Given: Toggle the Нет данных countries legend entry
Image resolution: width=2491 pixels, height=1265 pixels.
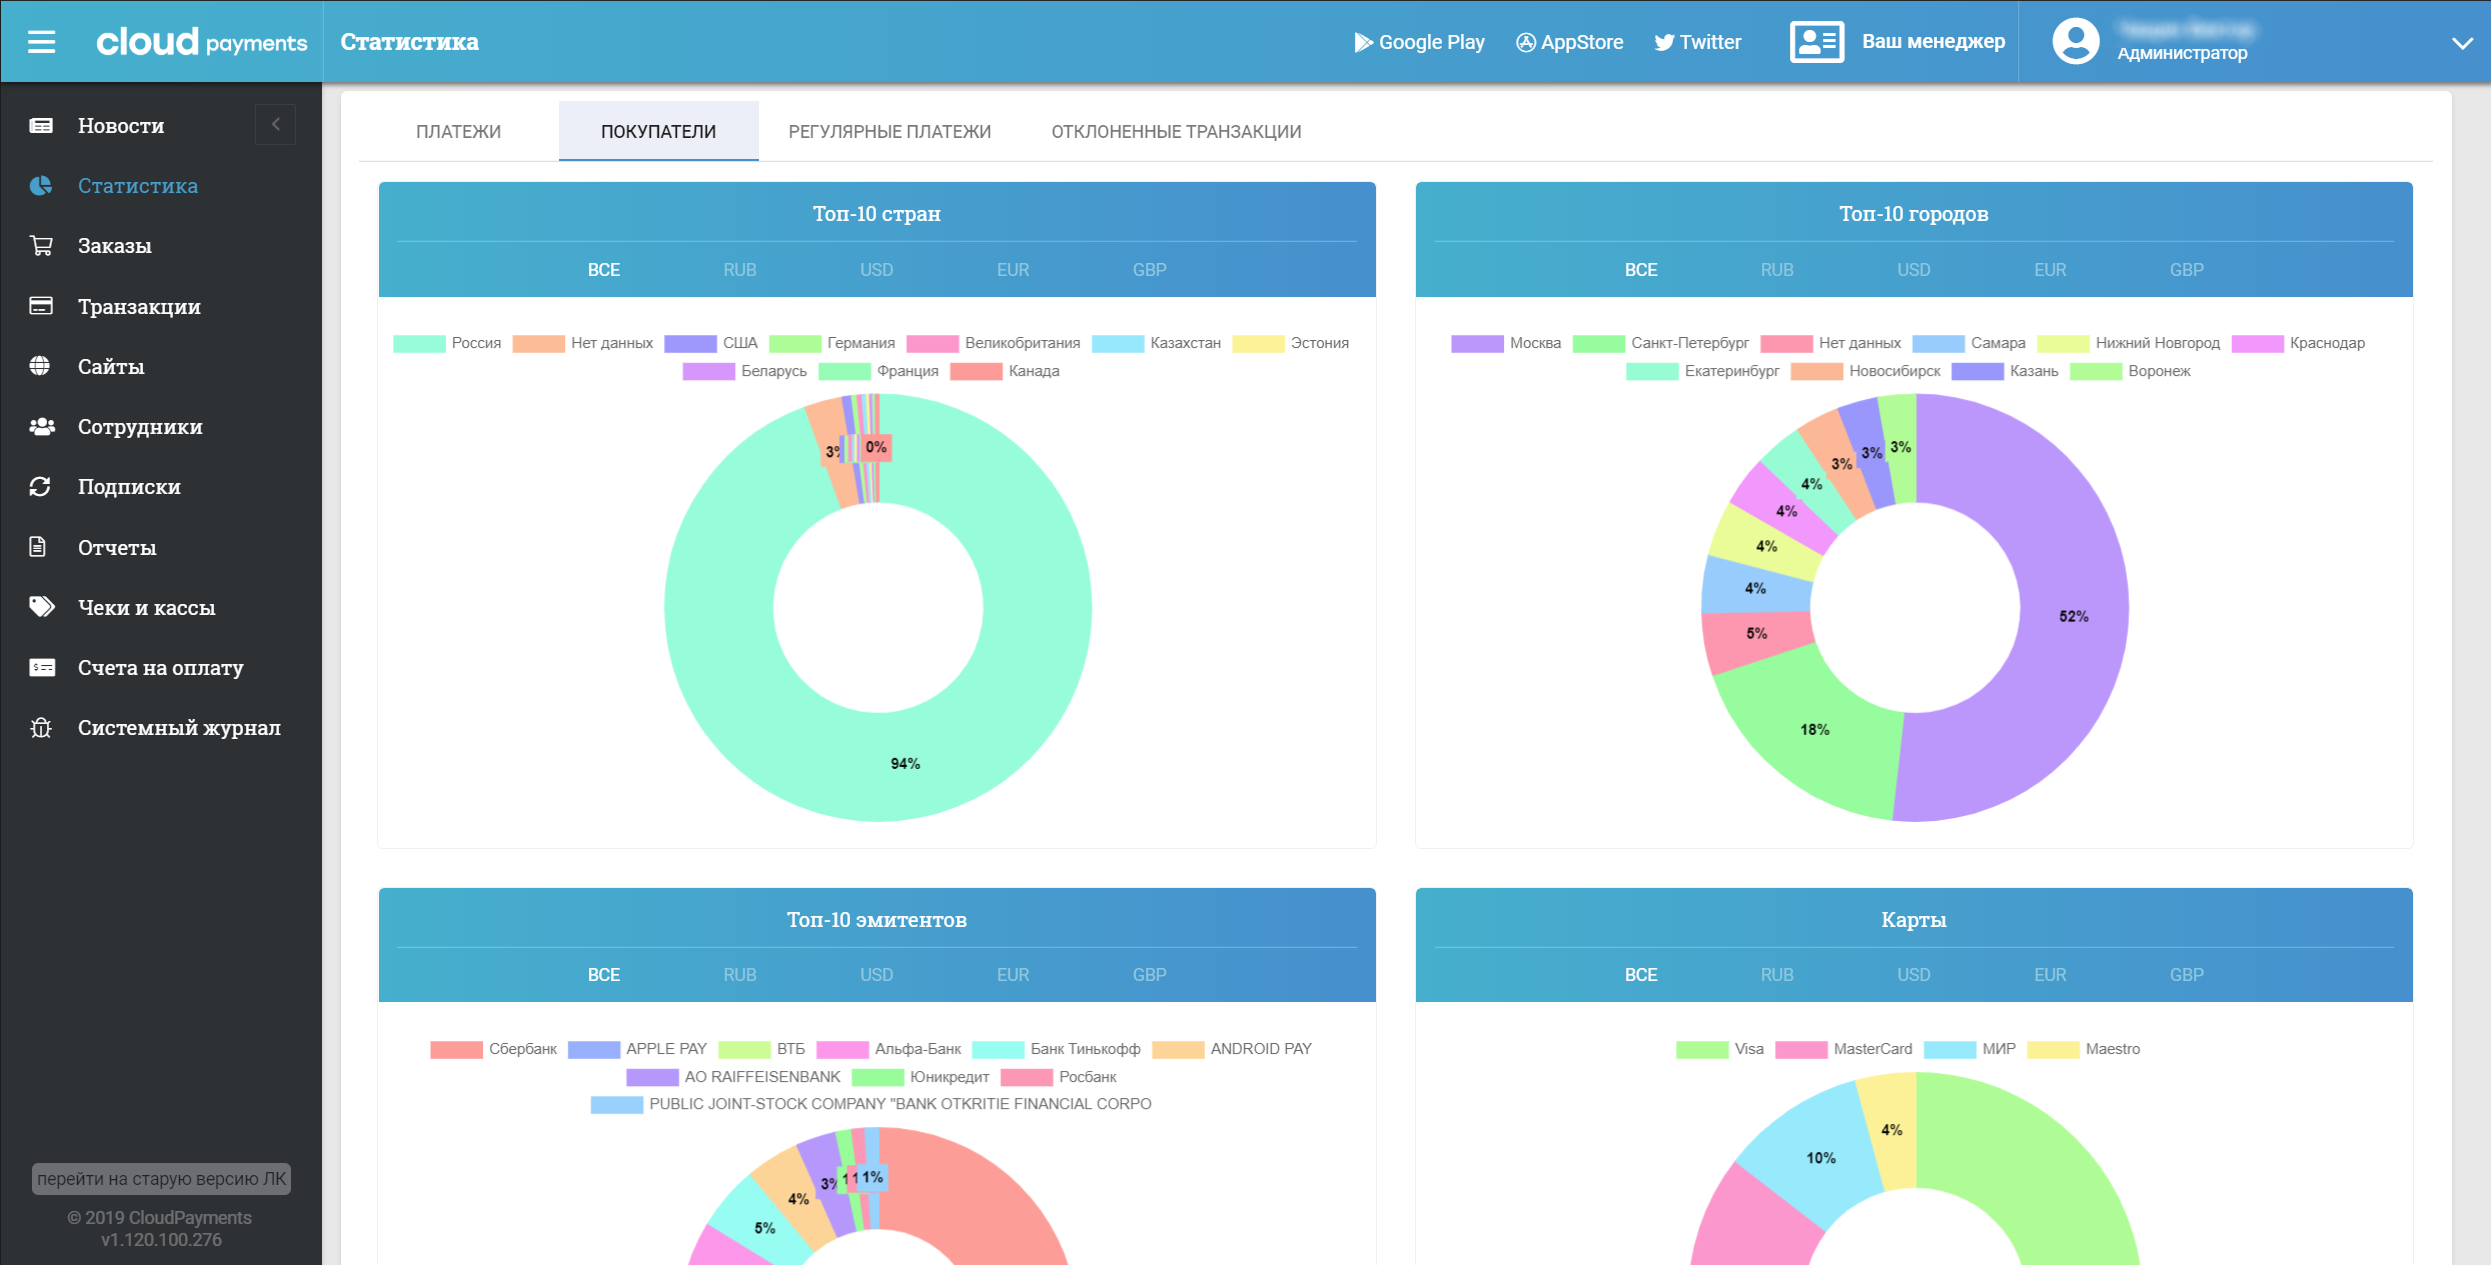Looking at the screenshot, I should [583, 344].
